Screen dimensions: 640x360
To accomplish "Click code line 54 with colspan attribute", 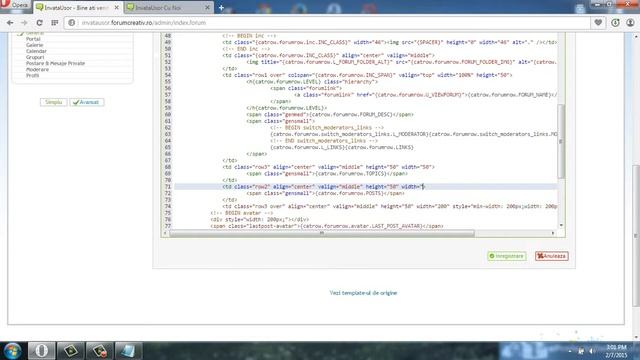I will (x=367, y=75).
